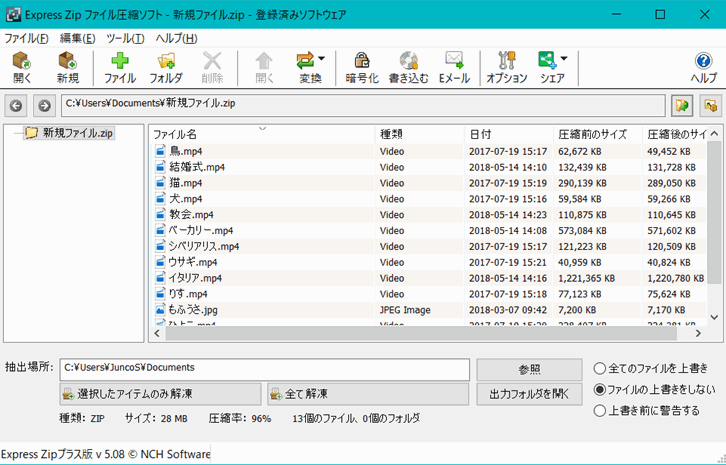Click the archive path address bar
726x465 pixels.
point(363,106)
